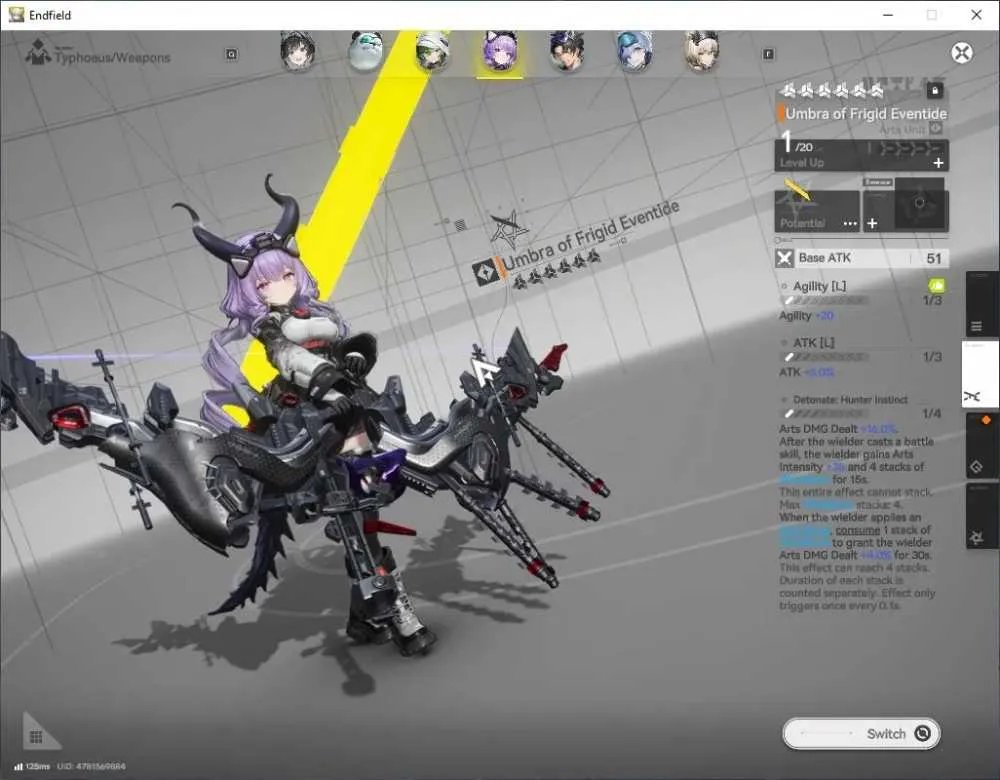Click the Base ATK value 51
Image resolution: width=1000 pixels, height=780 pixels.
click(934, 258)
